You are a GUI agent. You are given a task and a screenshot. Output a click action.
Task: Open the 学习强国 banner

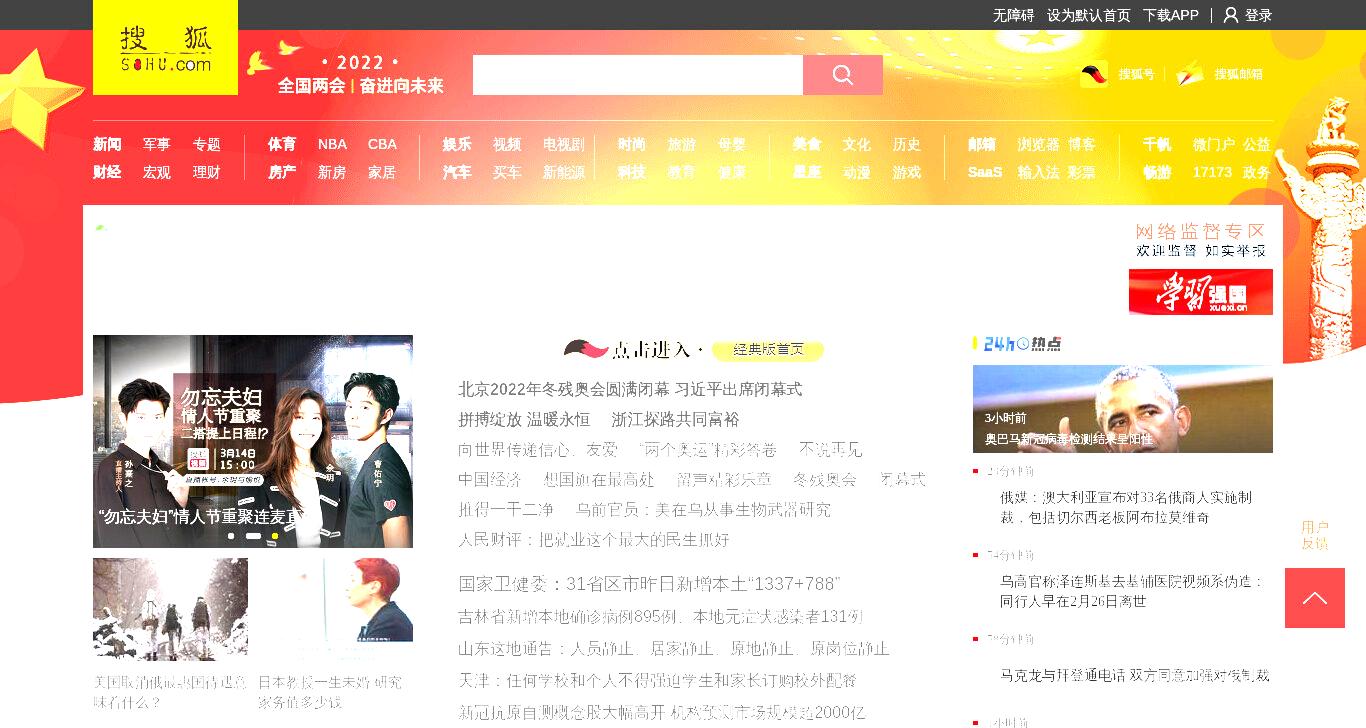coord(1201,292)
